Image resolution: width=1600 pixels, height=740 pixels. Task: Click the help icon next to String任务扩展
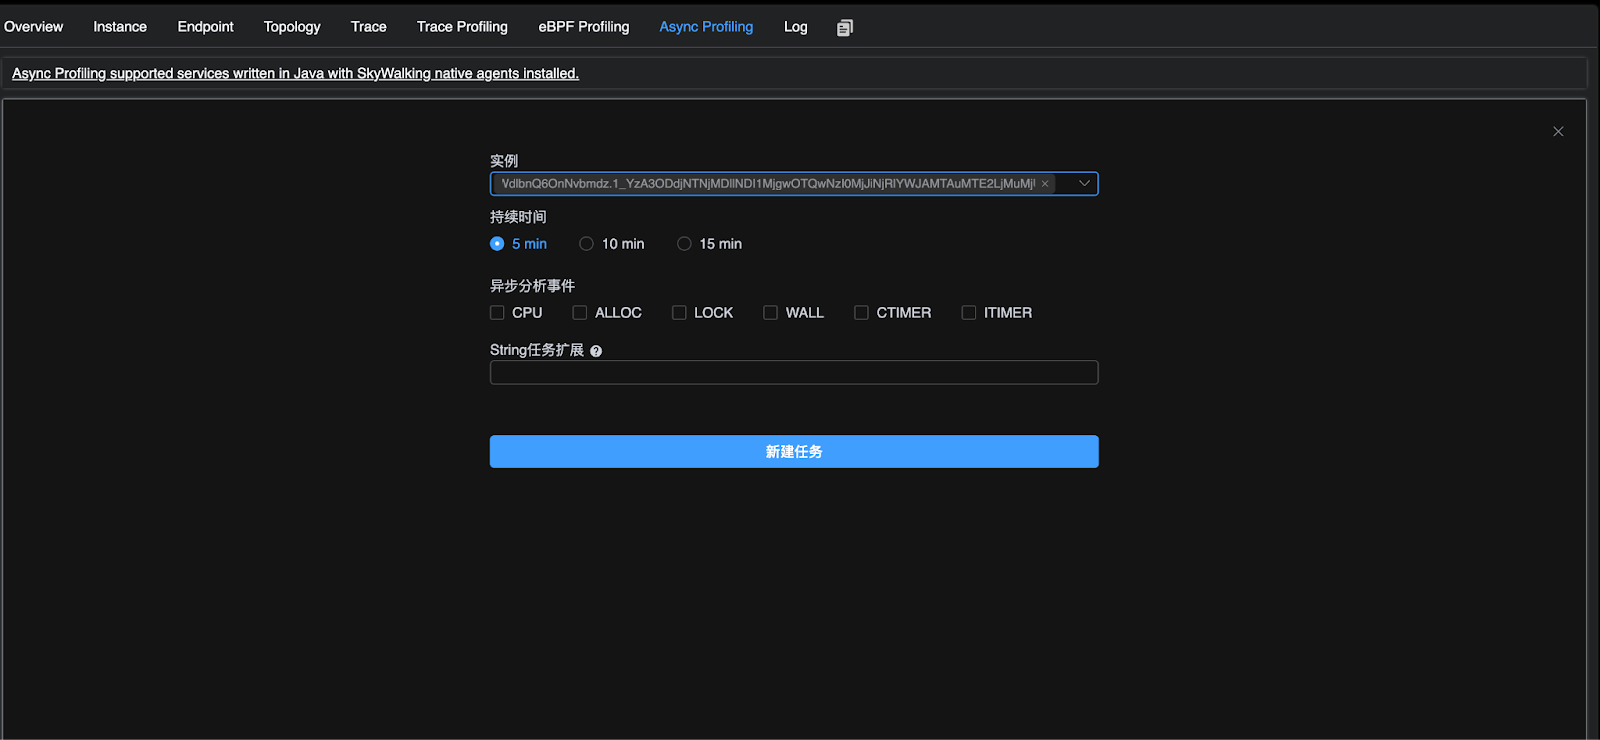596,351
